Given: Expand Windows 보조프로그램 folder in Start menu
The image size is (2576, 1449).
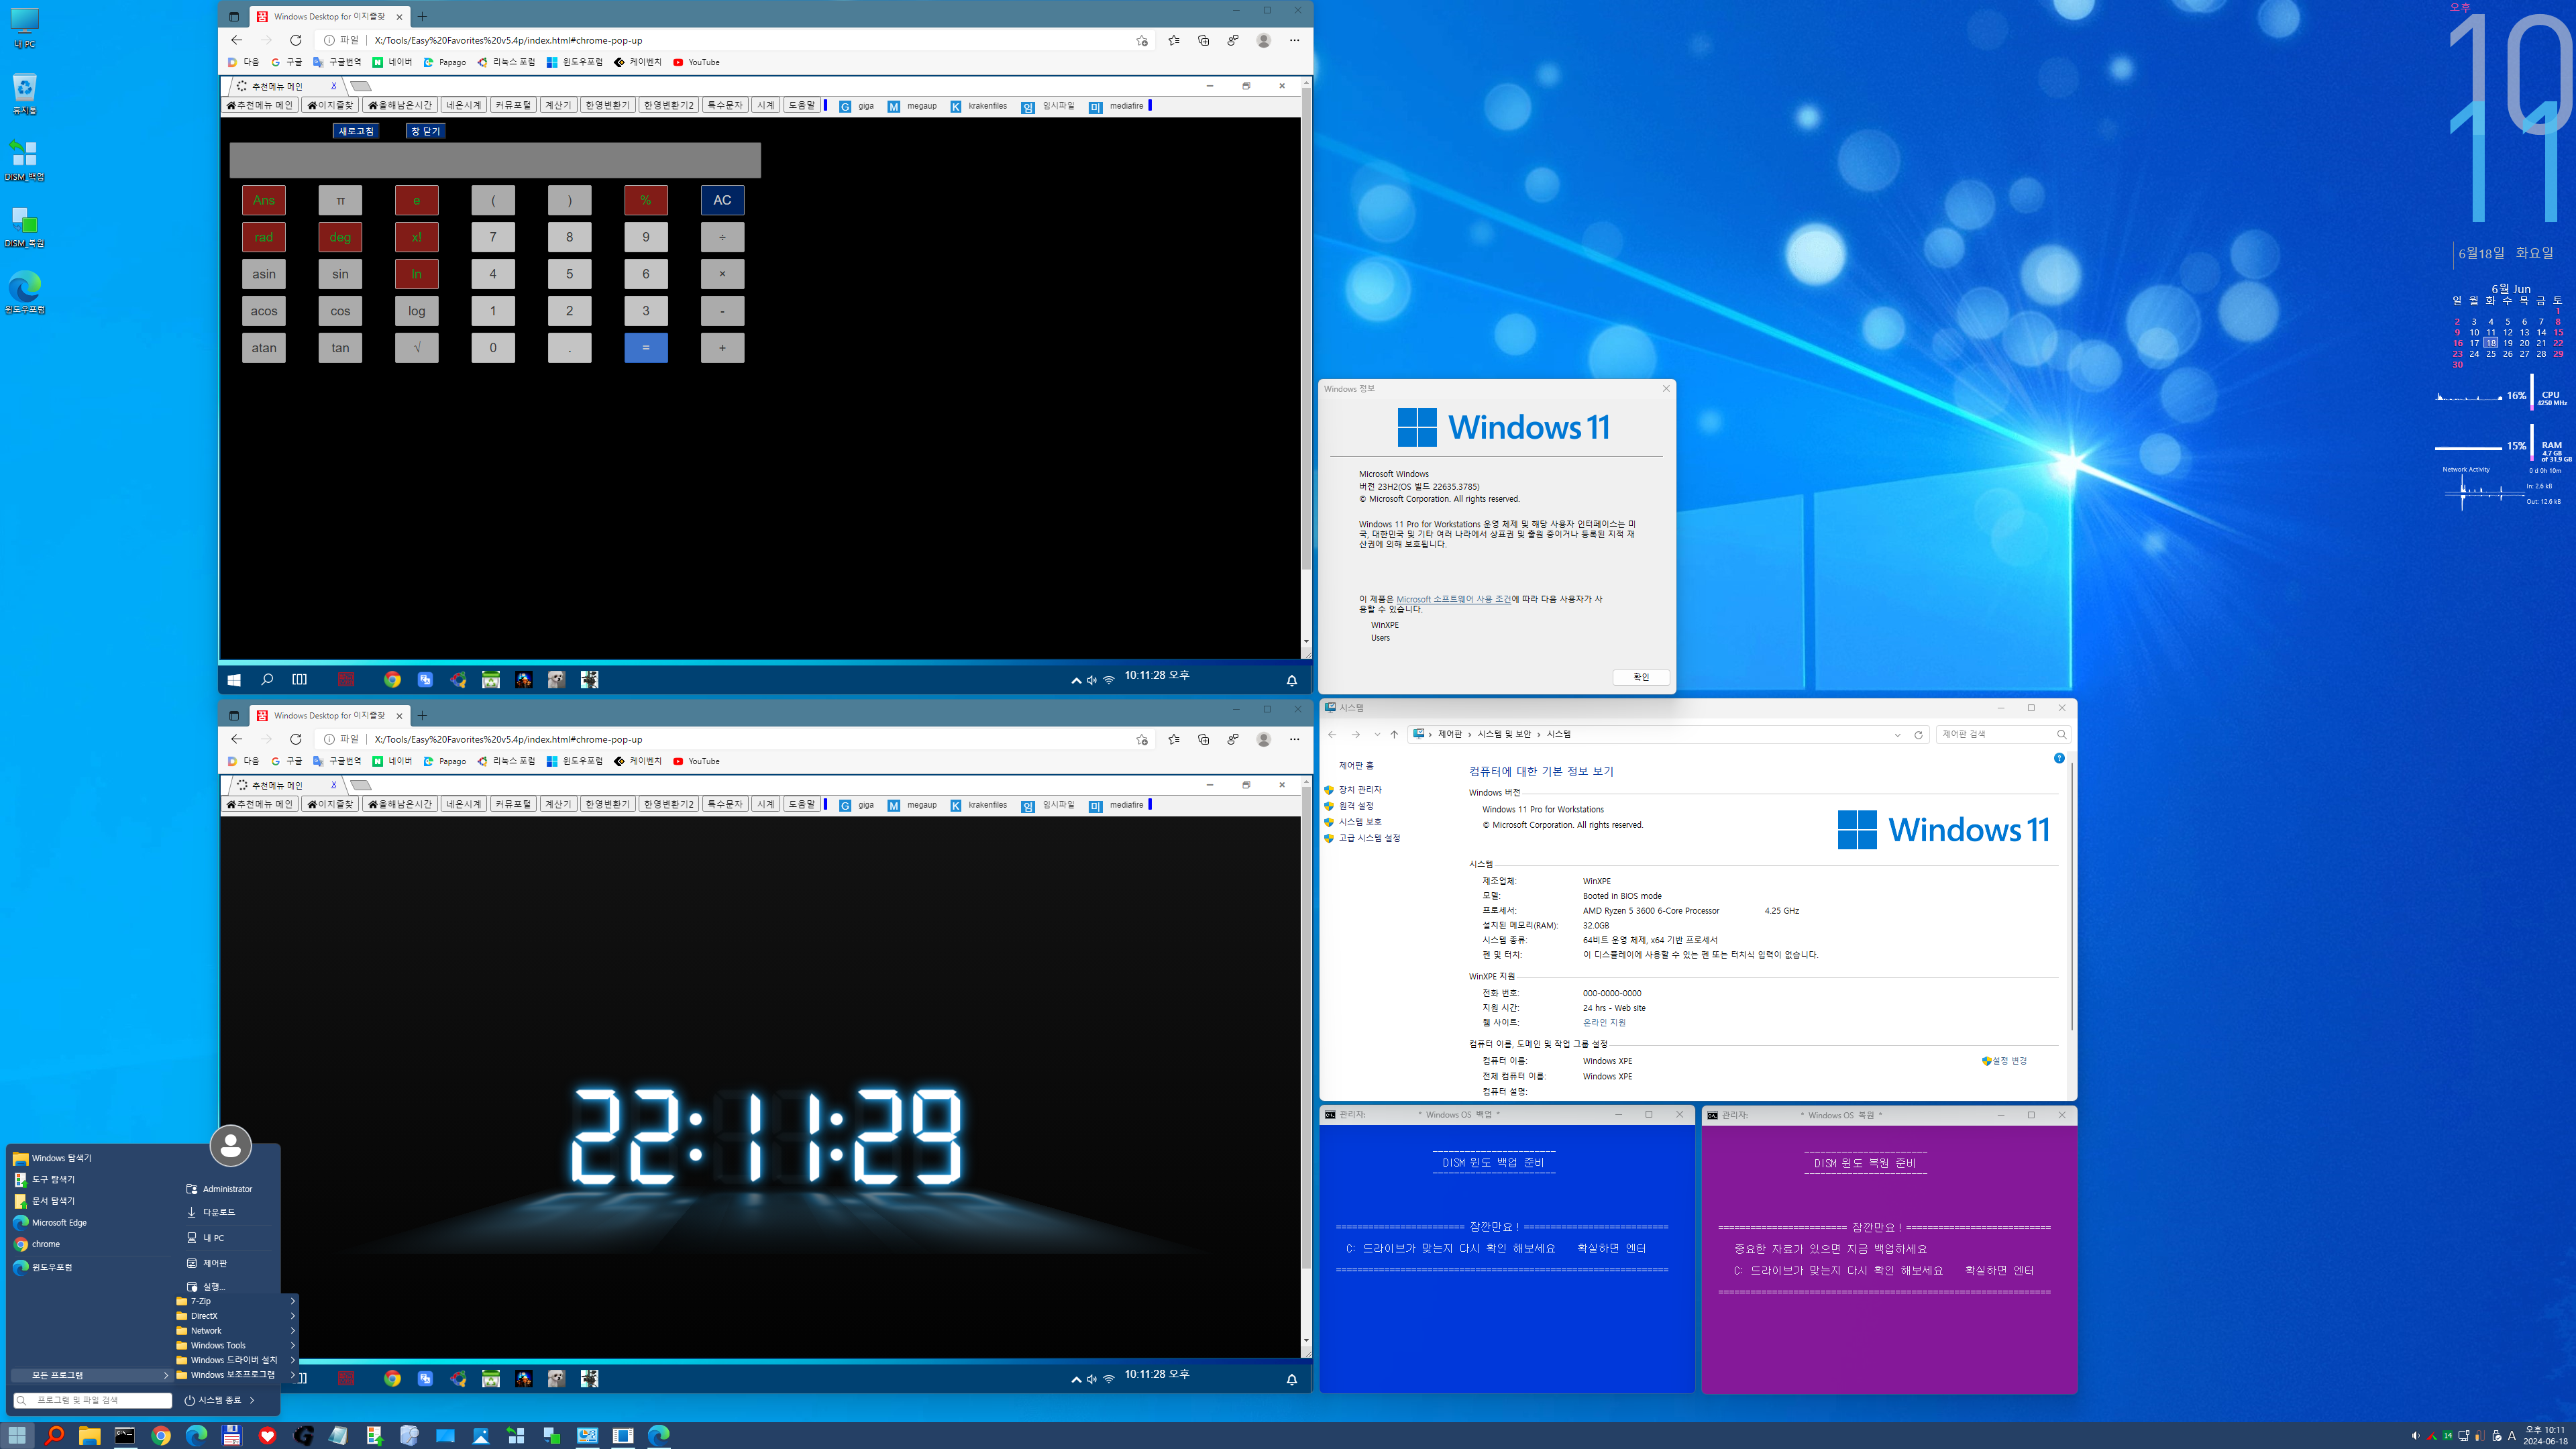Looking at the screenshot, I should (236, 1375).
